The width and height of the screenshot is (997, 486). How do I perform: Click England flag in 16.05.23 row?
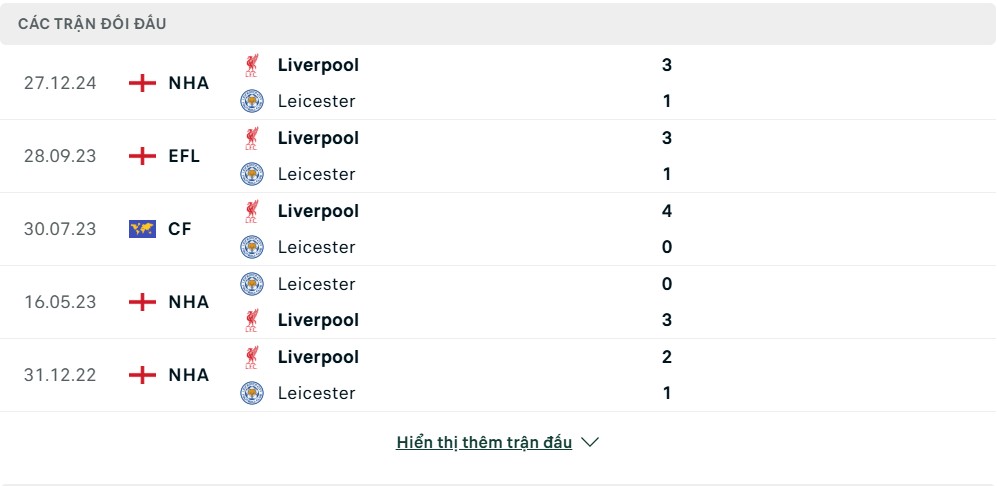[x=142, y=302]
